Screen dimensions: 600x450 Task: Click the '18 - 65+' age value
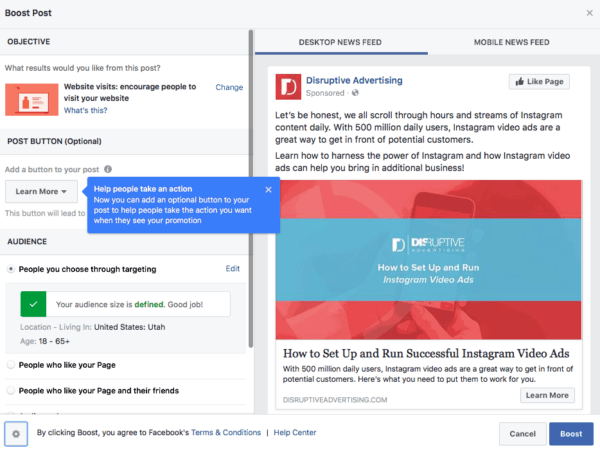coord(54,341)
